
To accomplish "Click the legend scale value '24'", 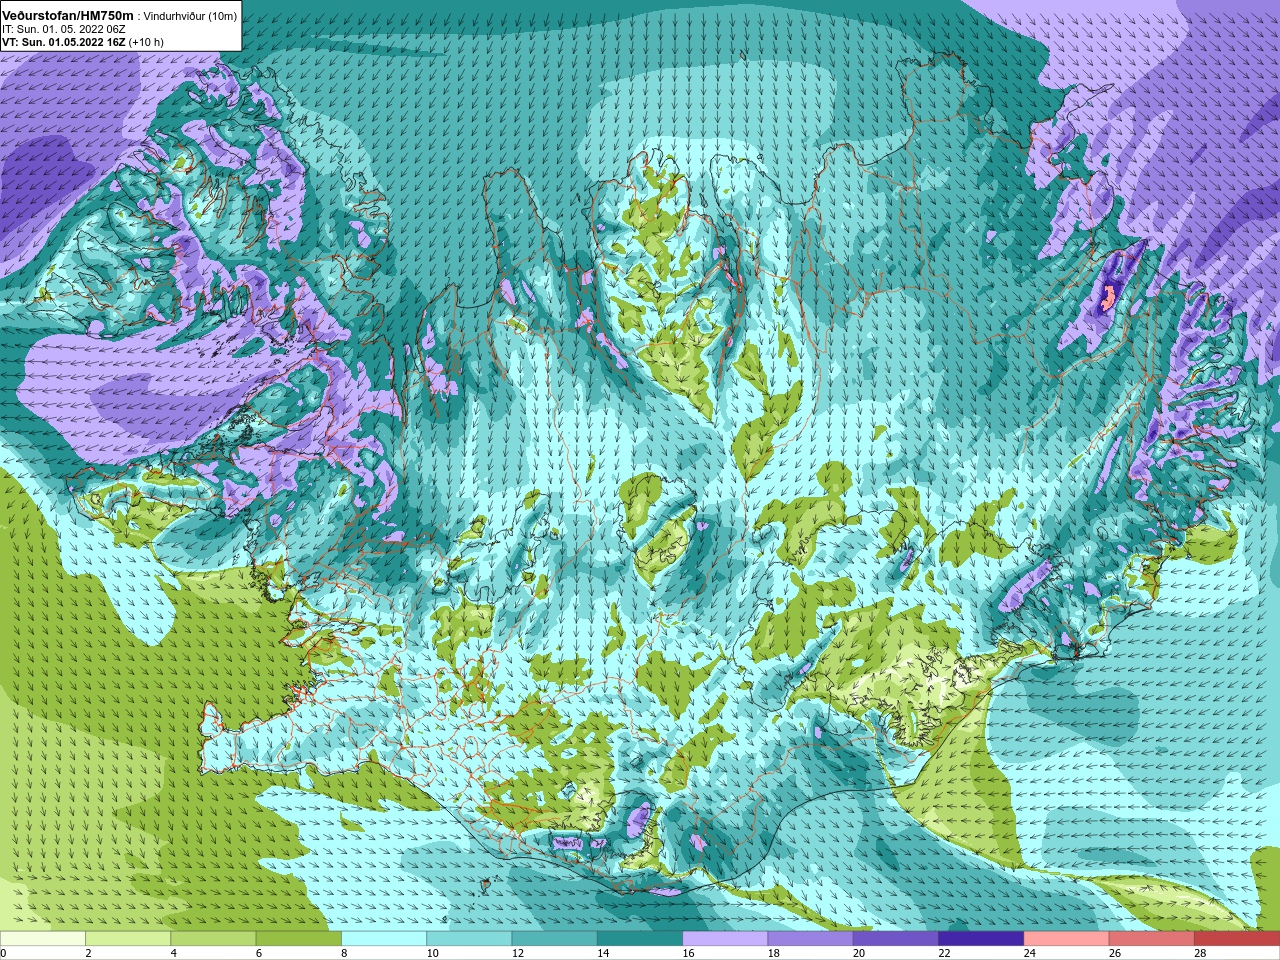I will tap(1029, 953).
